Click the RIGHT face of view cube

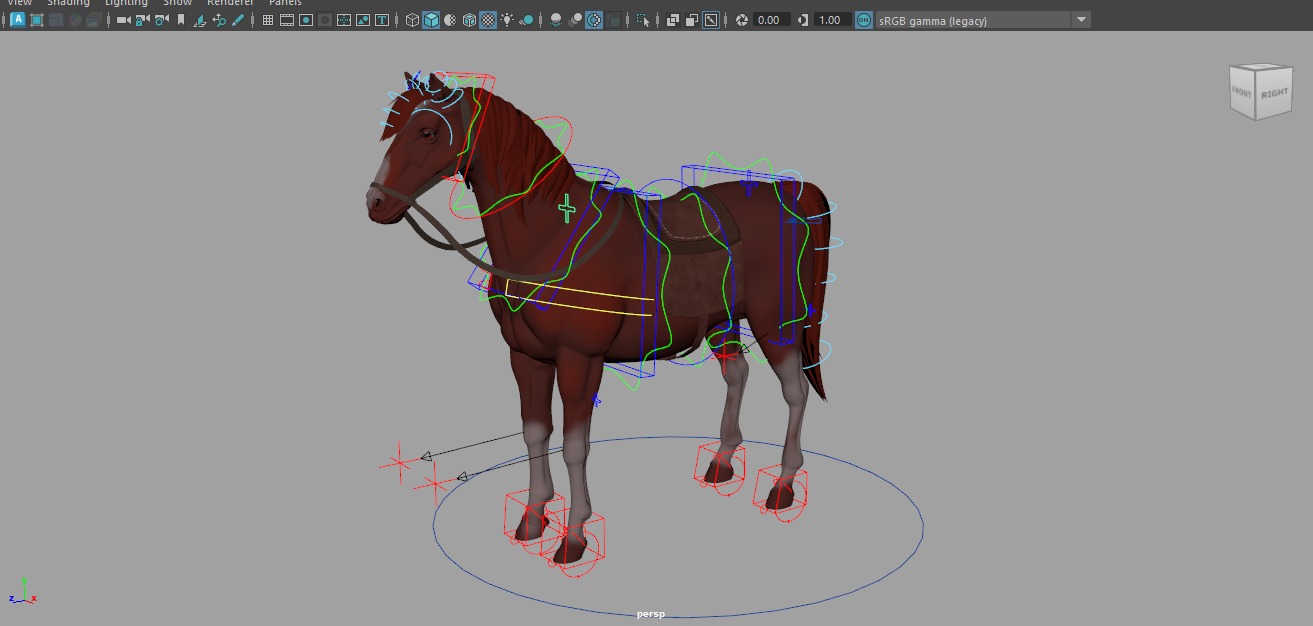(x=1274, y=93)
